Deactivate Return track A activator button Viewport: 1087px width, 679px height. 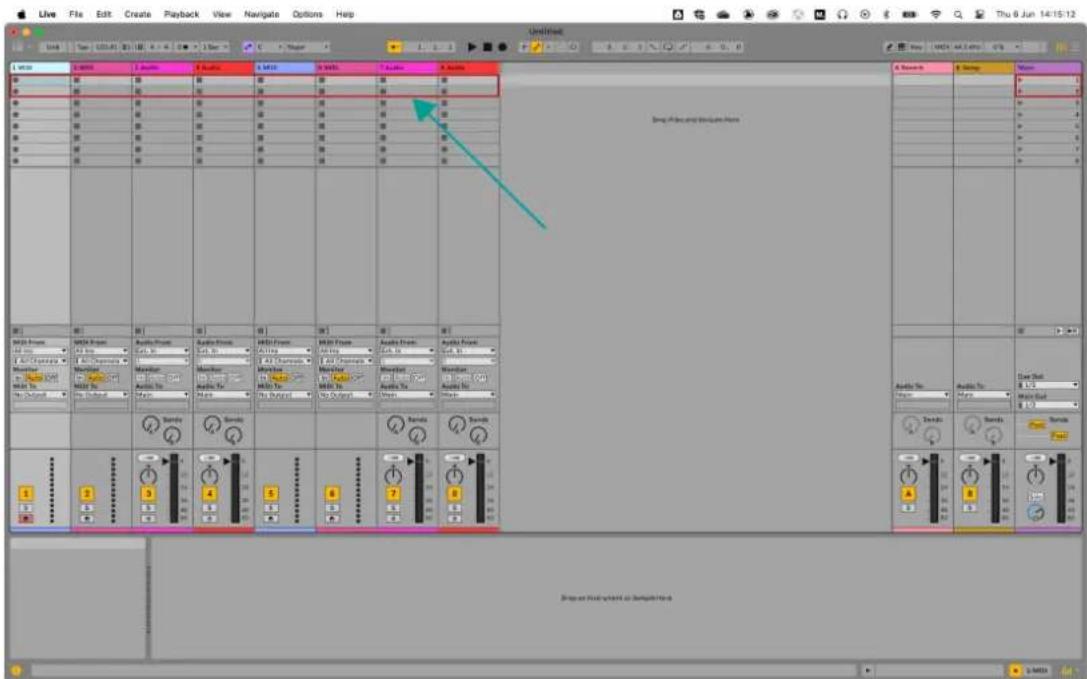coord(908,494)
